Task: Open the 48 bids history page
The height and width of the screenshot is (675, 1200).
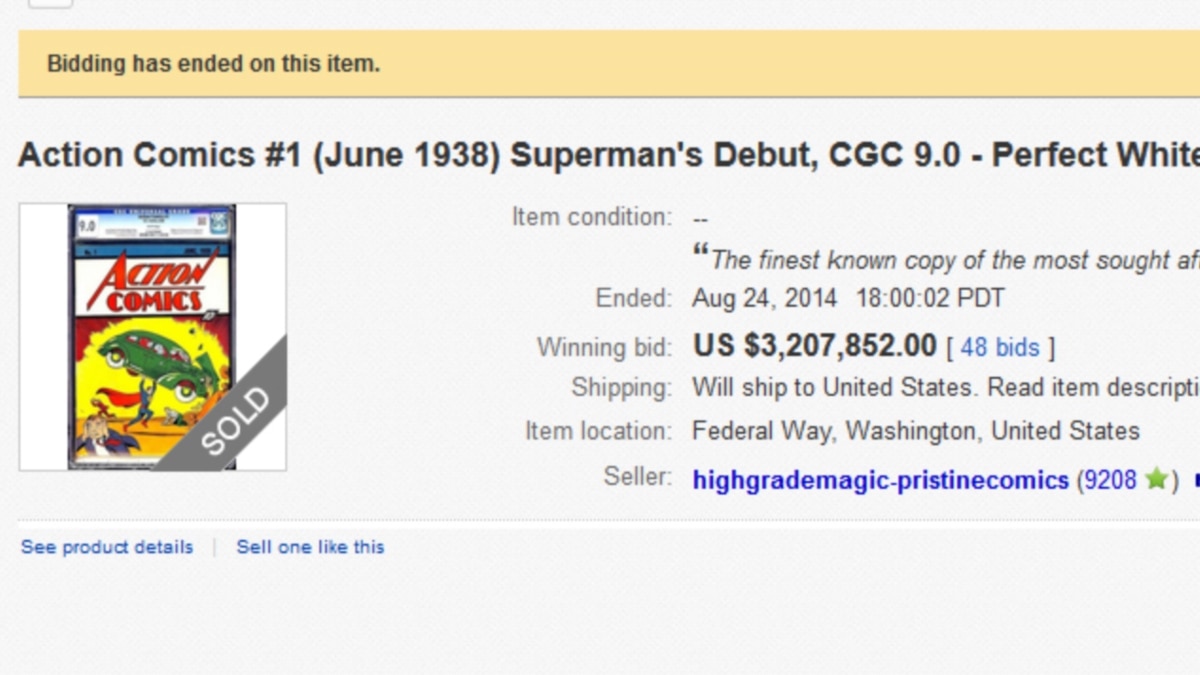Action: click(x=999, y=347)
